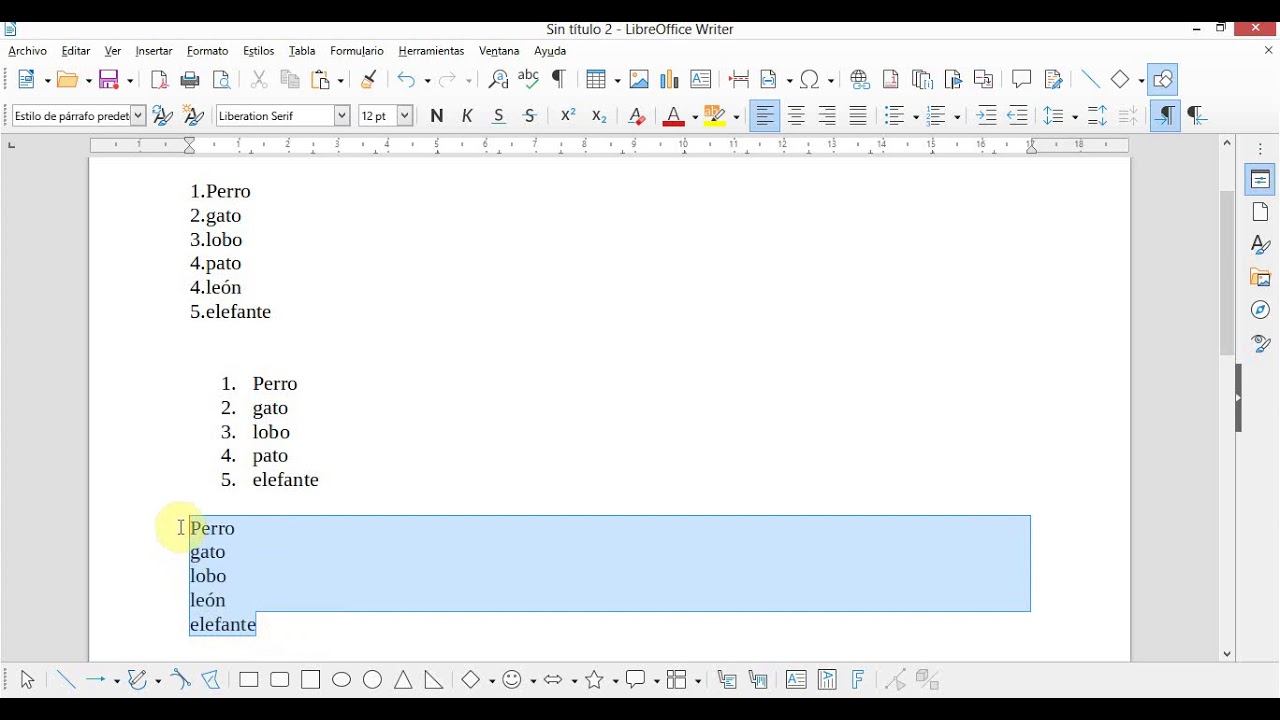
Task: Insert a hyperlink
Action: click(x=859, y=80)
